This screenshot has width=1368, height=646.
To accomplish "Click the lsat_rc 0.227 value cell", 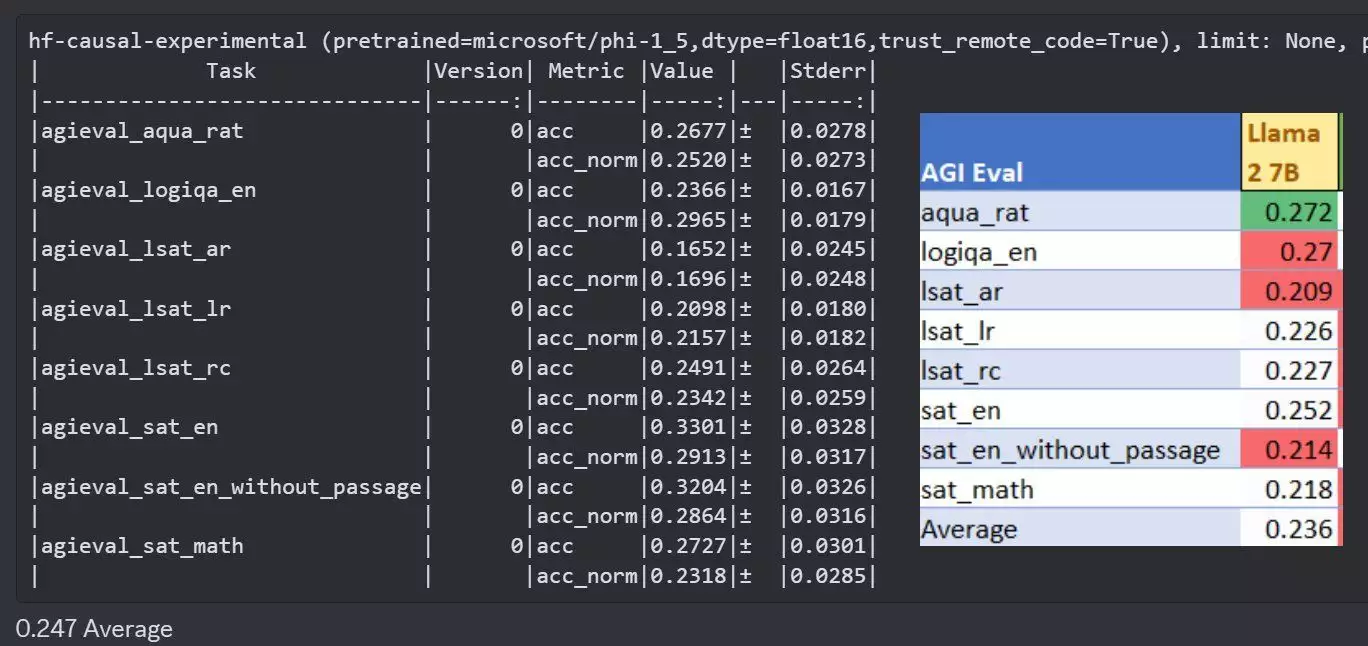I will tap(1289, 371).
